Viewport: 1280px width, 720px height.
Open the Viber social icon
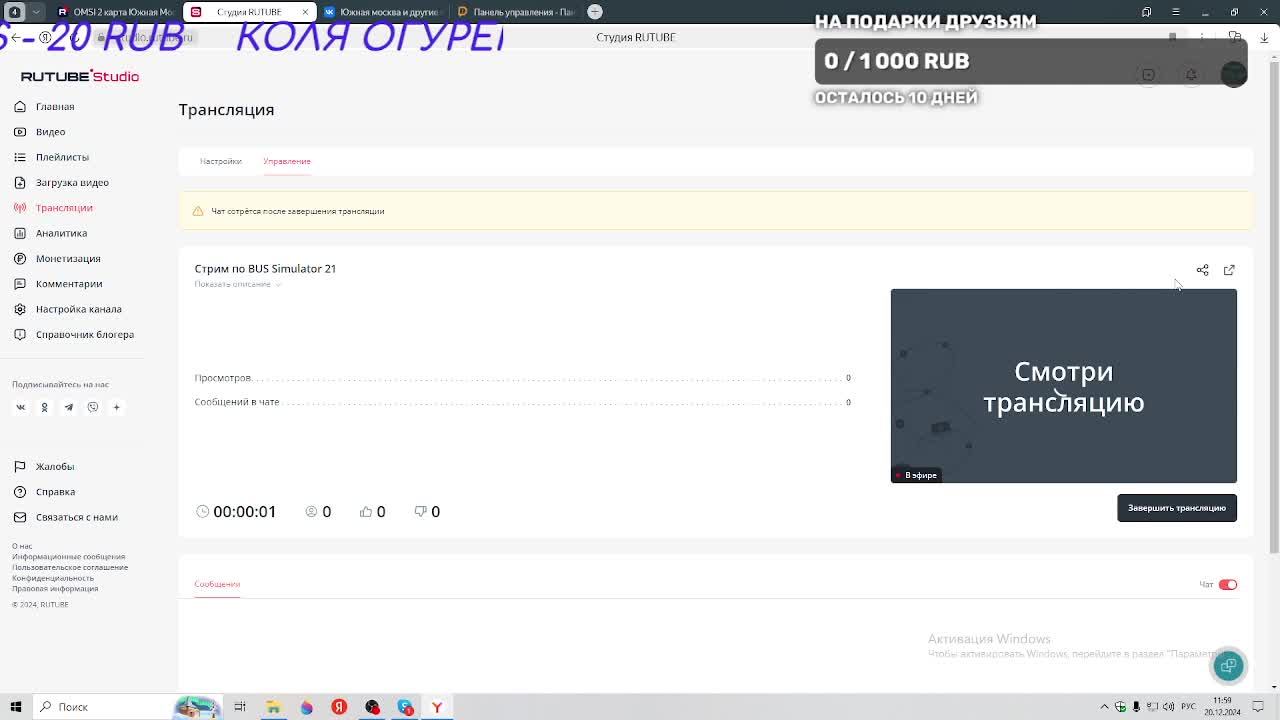tap(92, 407)
